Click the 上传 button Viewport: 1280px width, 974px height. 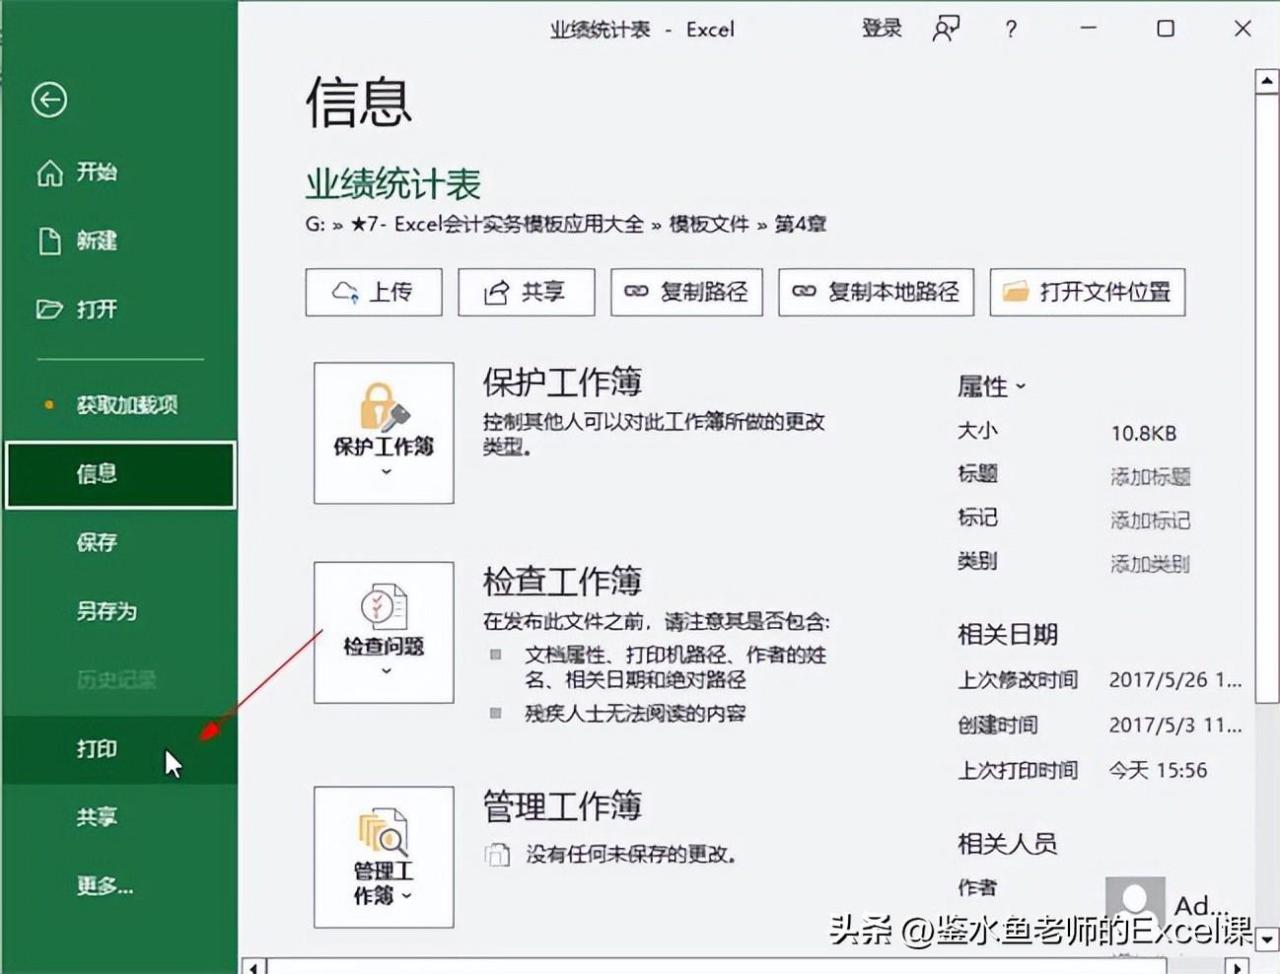[374, 292]
